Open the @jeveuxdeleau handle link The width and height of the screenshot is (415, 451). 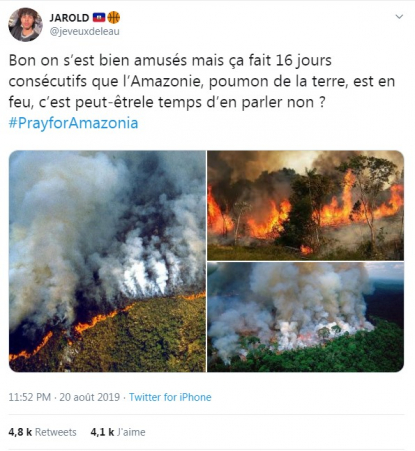click(84, 32)
